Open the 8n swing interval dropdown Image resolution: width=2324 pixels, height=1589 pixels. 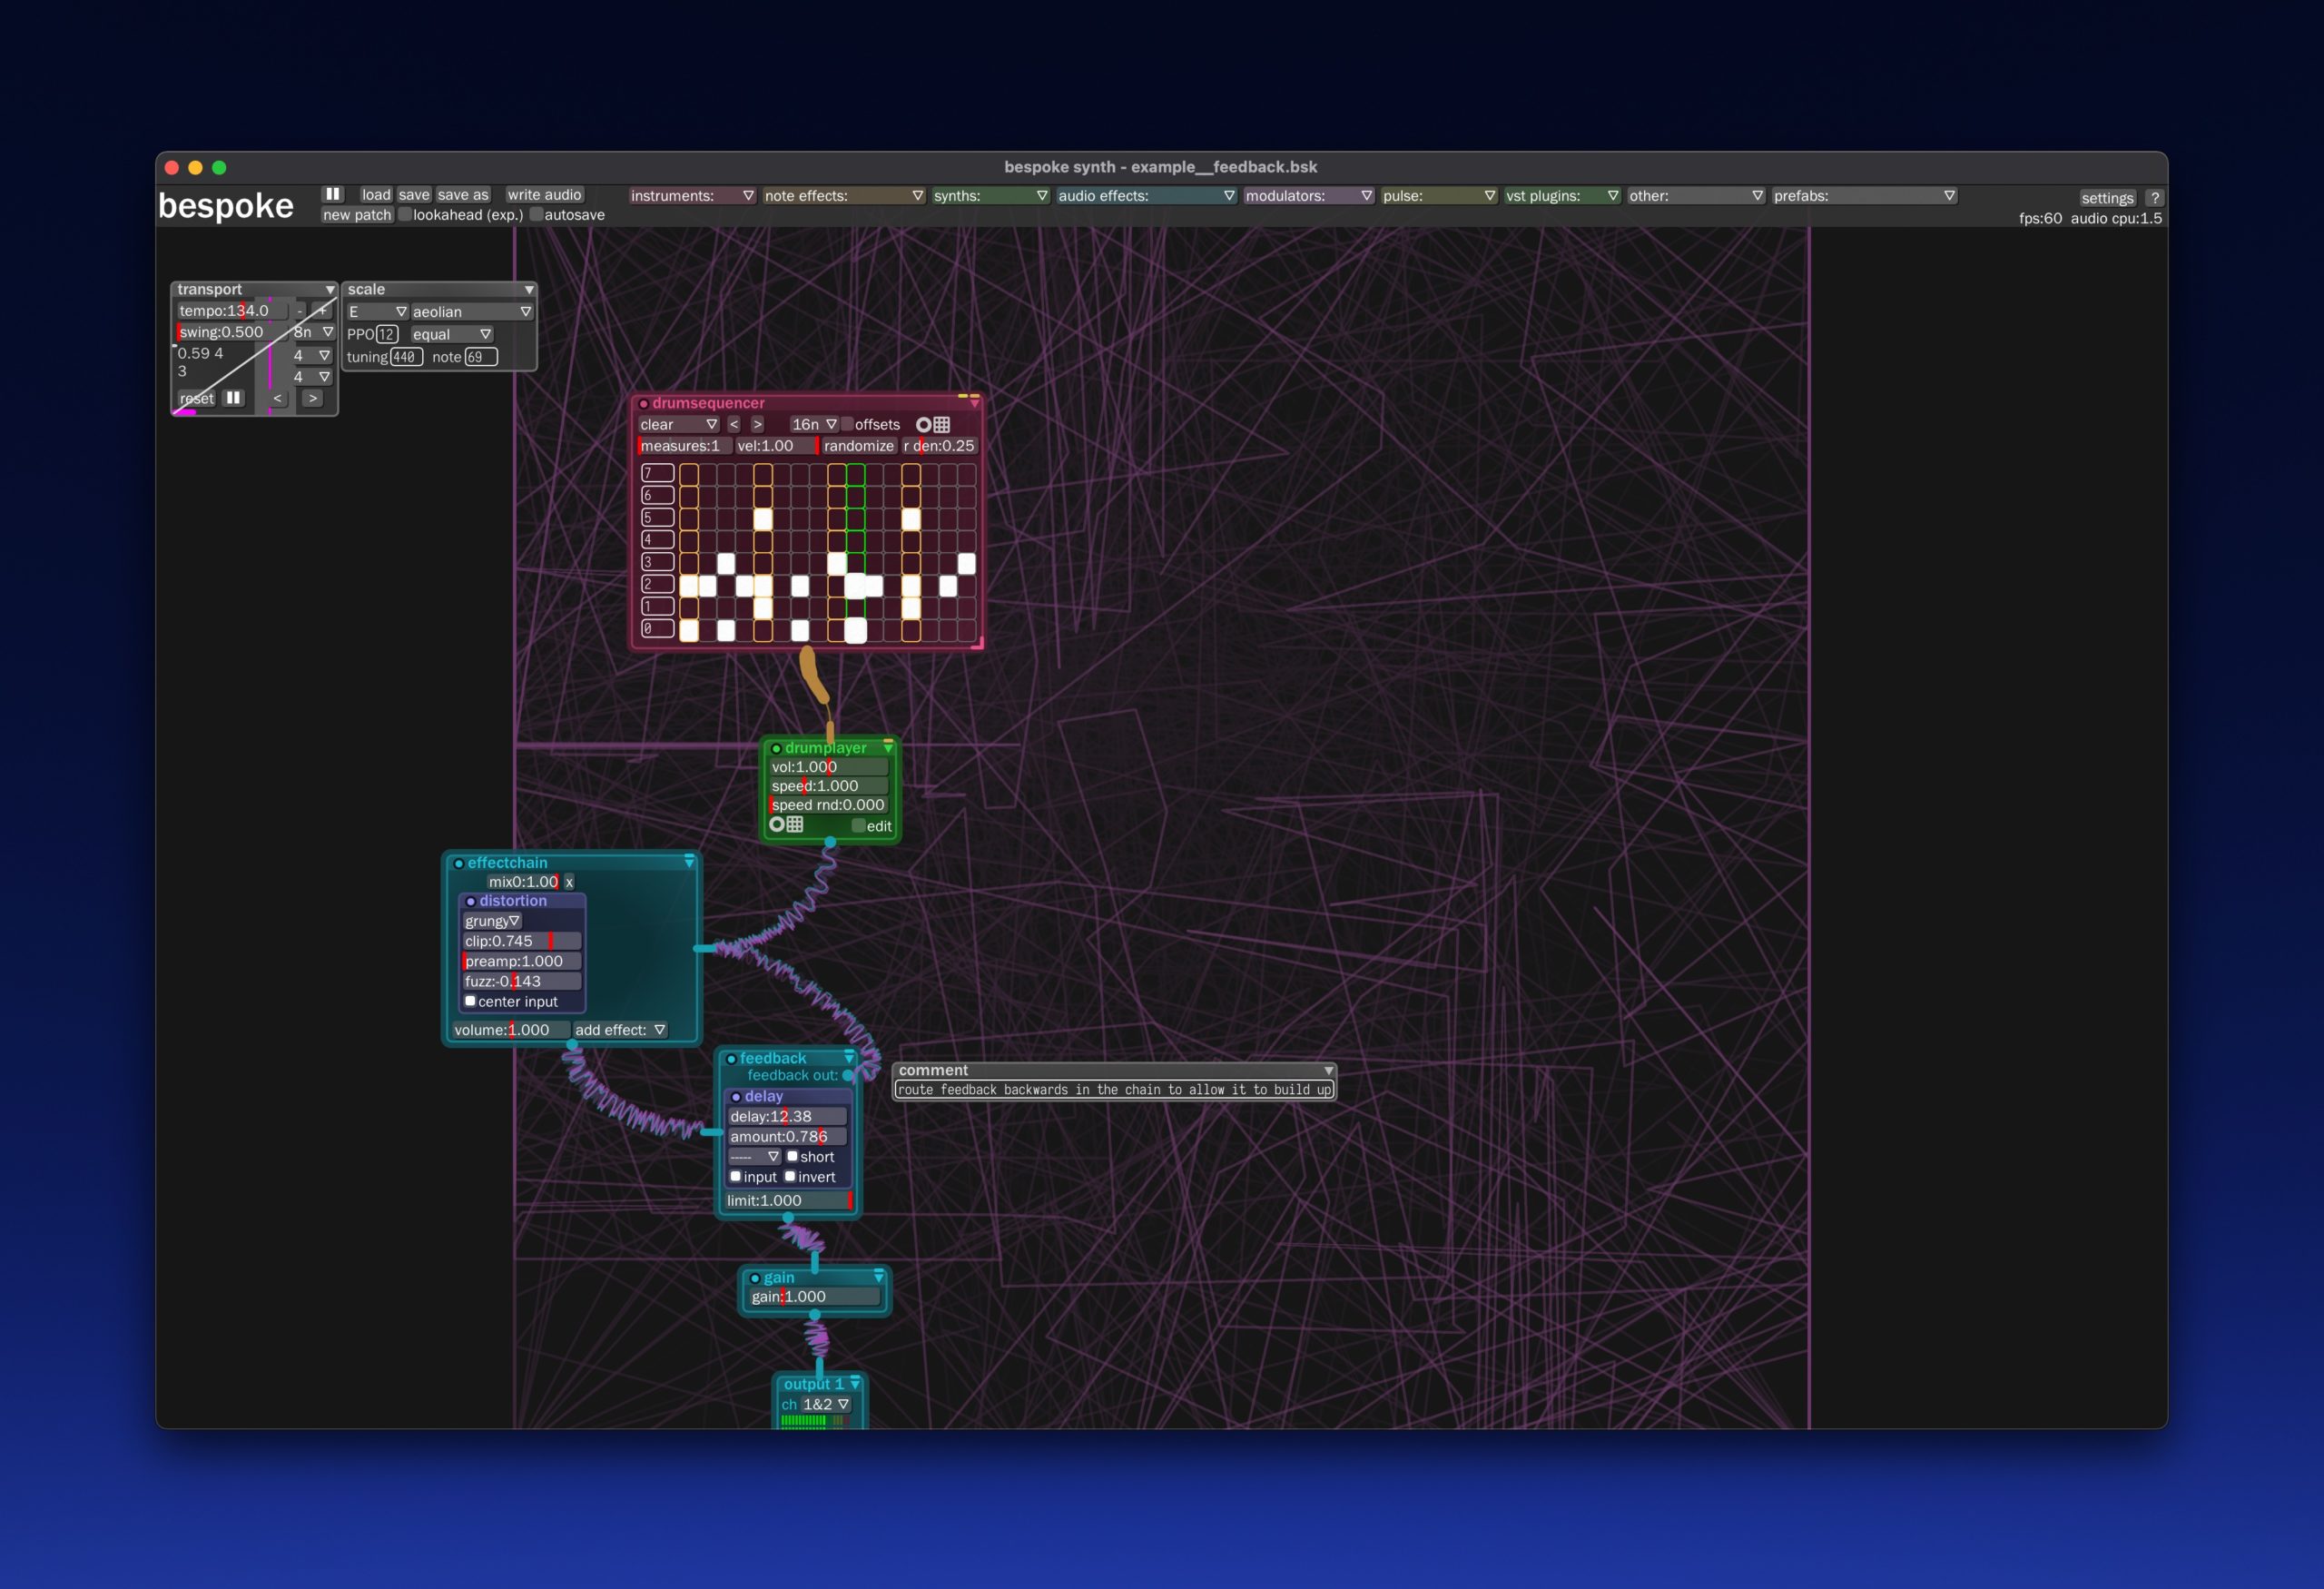coord(313,331)
